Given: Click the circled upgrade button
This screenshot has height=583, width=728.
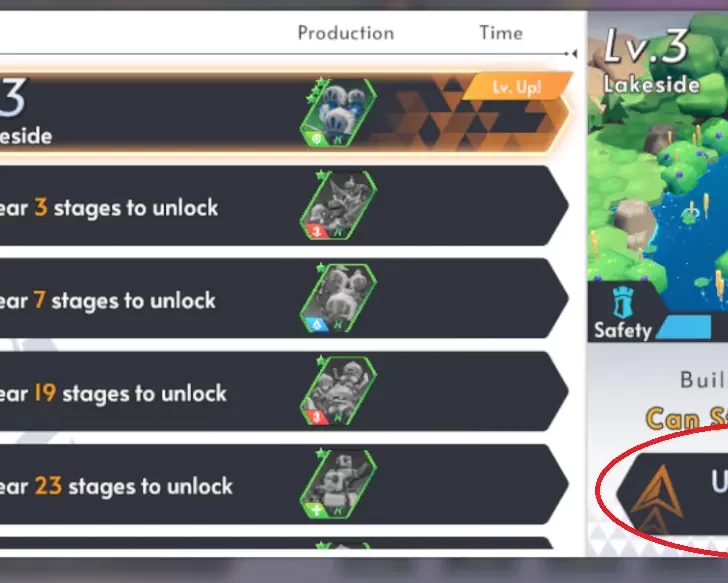Looking at the screenshot, I should pyautogui.click(x=672, y=494).
